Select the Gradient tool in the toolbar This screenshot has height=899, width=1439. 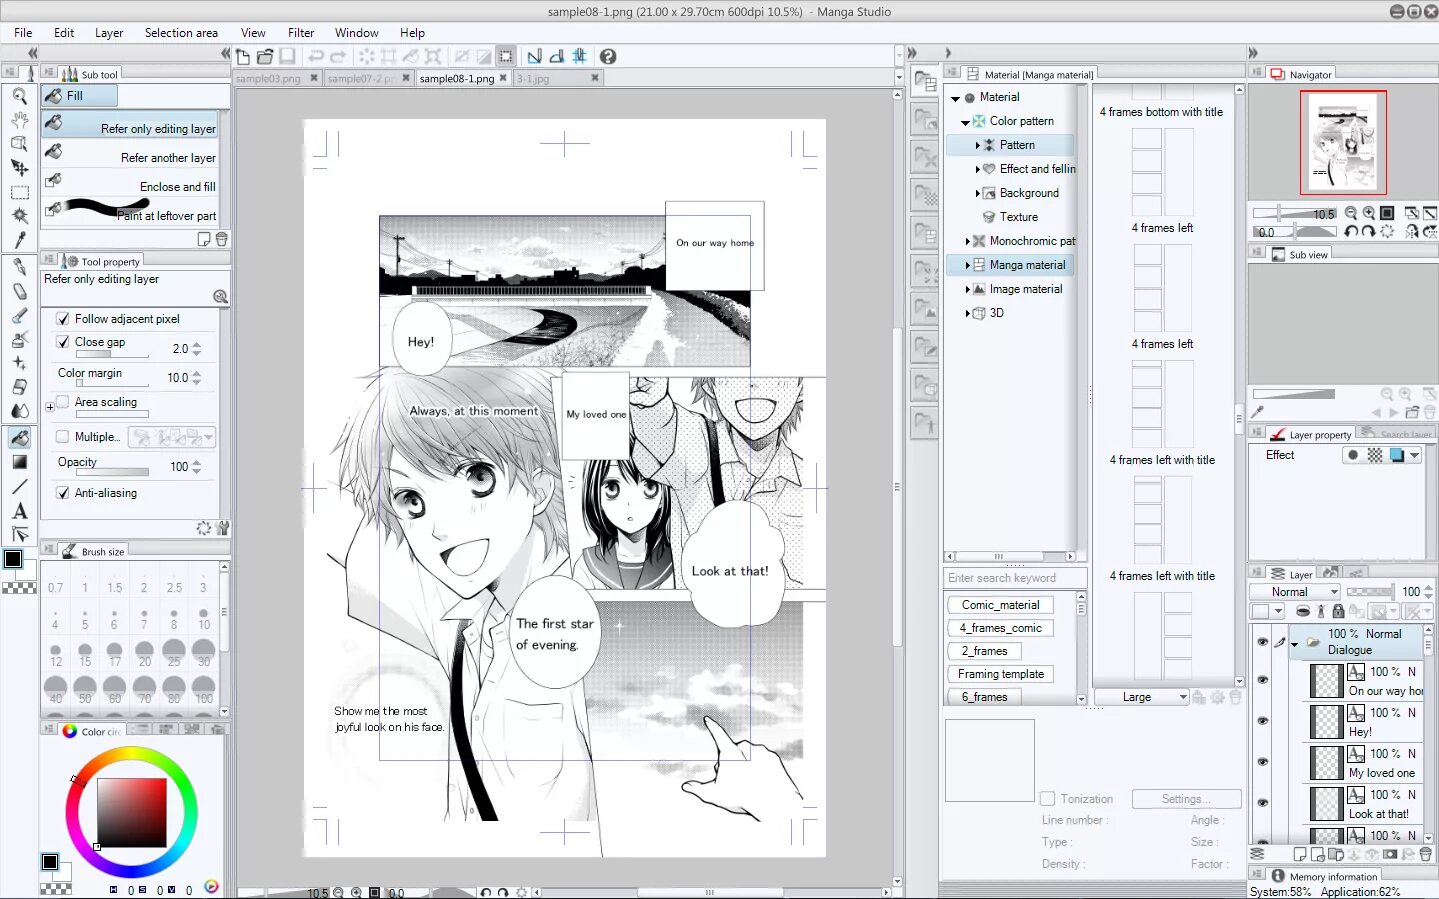point(19,461)
